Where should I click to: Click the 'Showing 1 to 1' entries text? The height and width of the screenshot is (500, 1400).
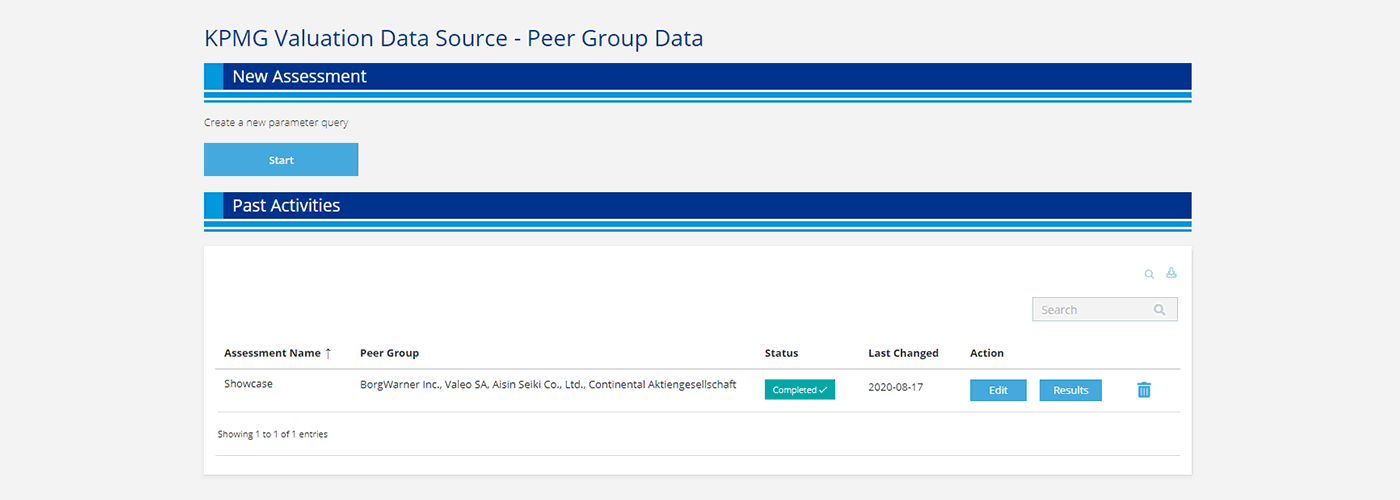(272, 434)
